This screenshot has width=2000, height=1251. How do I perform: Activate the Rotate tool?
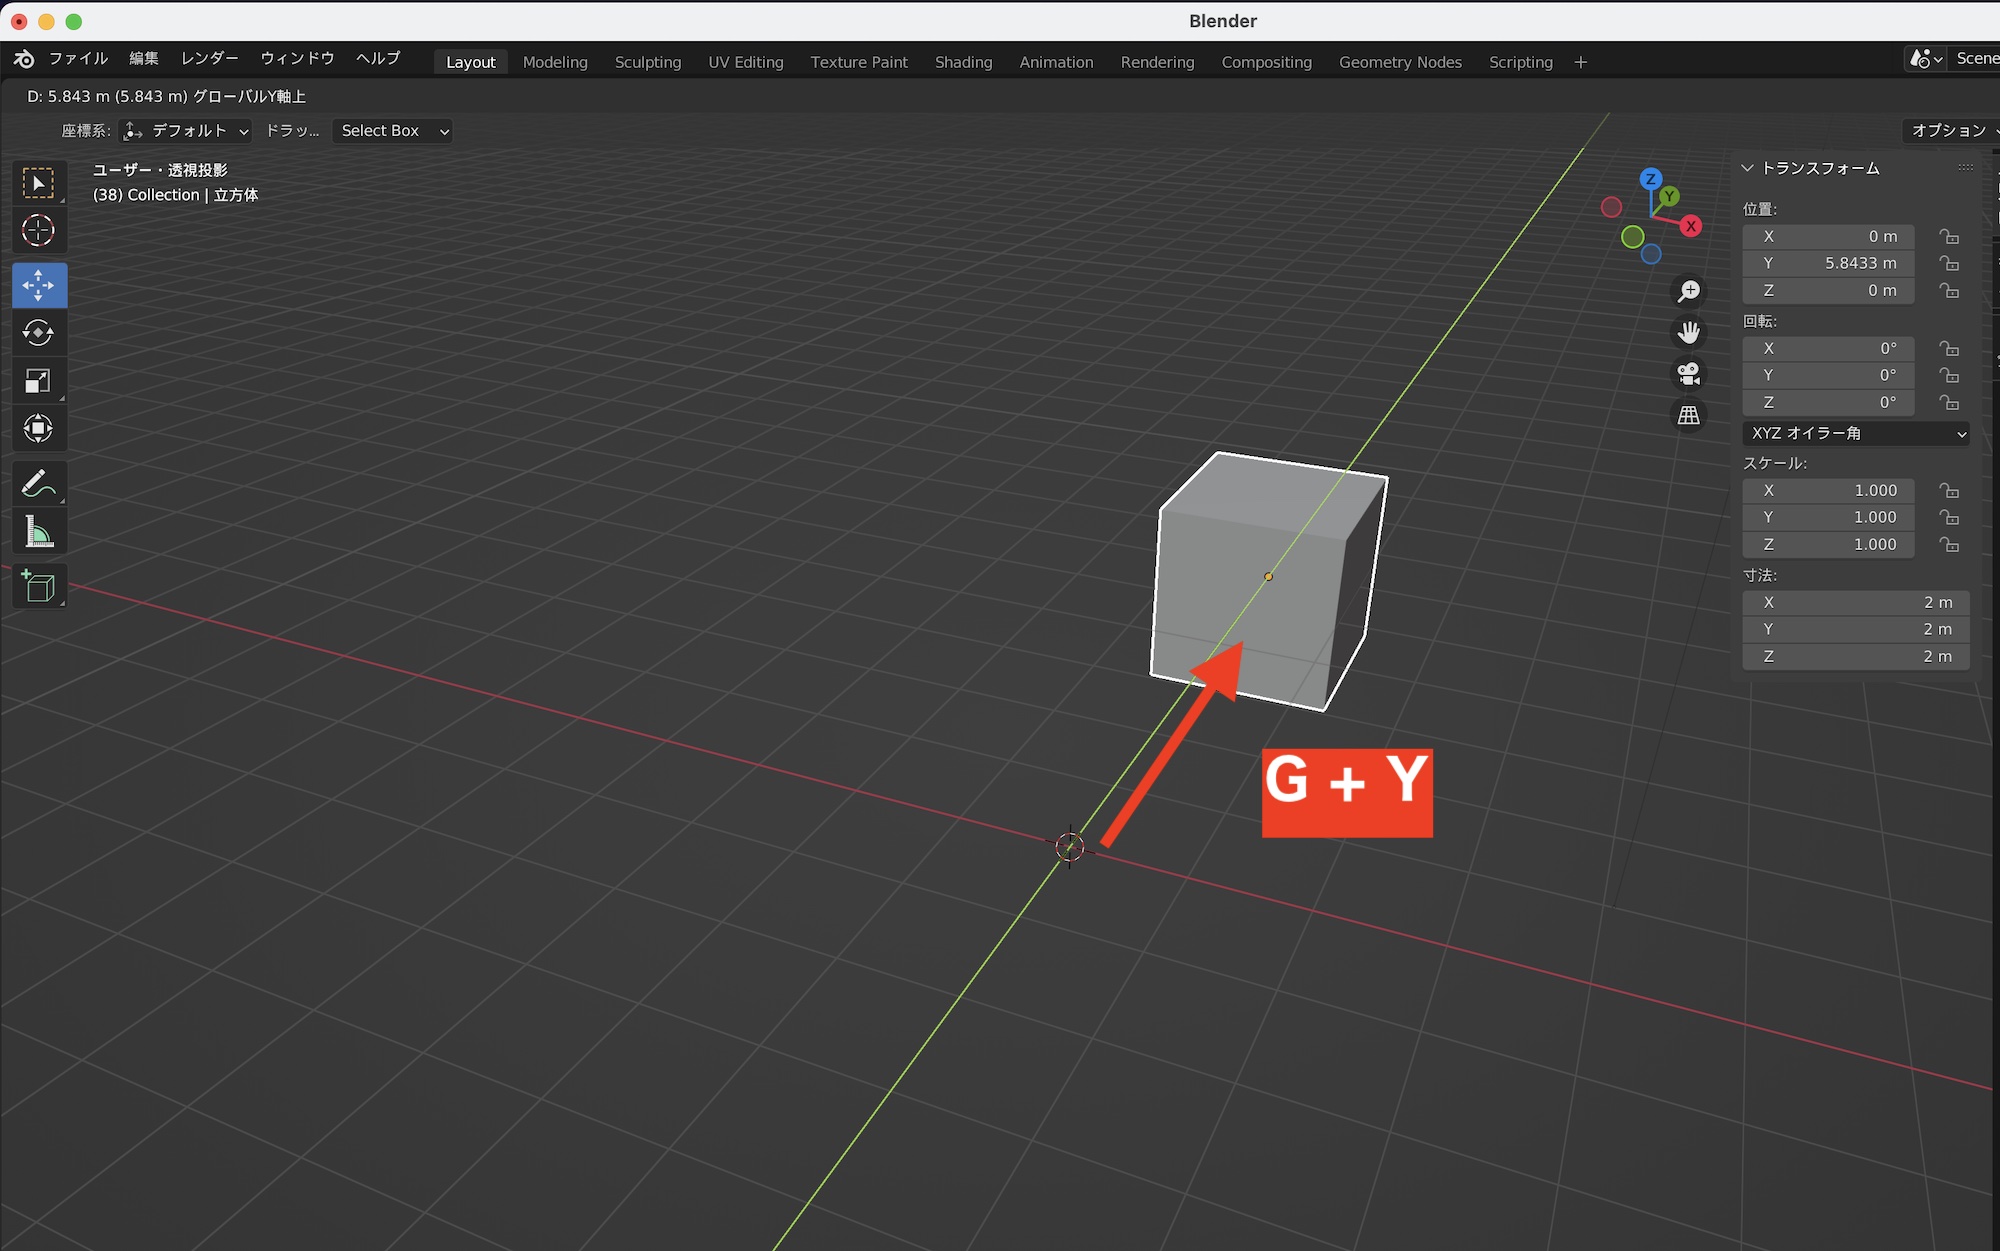38,333
